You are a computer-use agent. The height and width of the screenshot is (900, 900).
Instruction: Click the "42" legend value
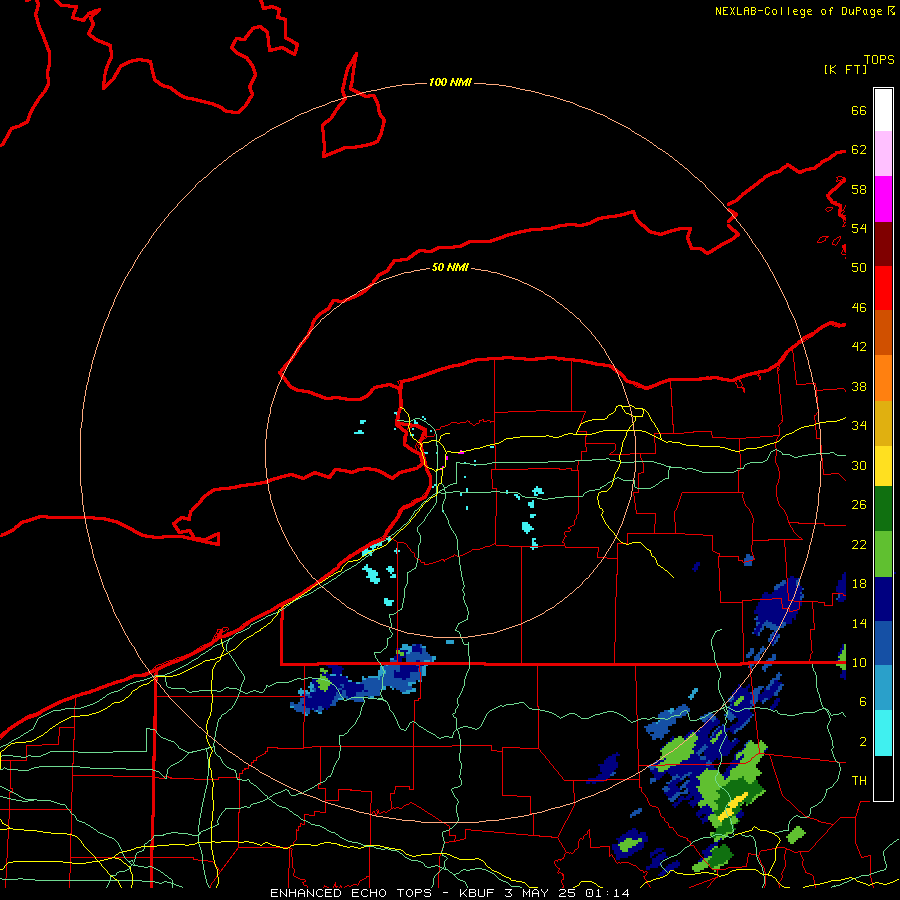pyautogui.click(x=859, y=347)
